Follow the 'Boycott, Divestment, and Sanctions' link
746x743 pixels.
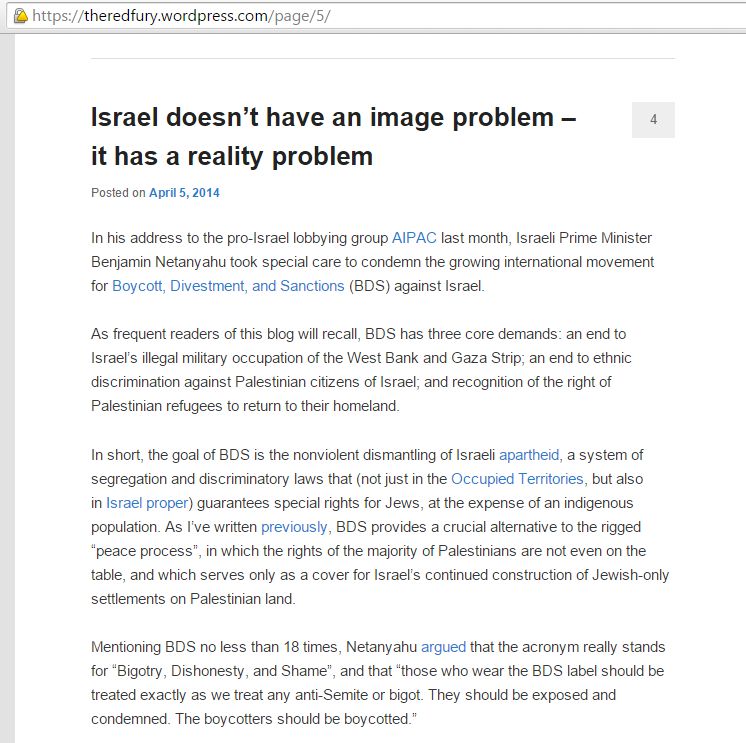coord(227,286)
